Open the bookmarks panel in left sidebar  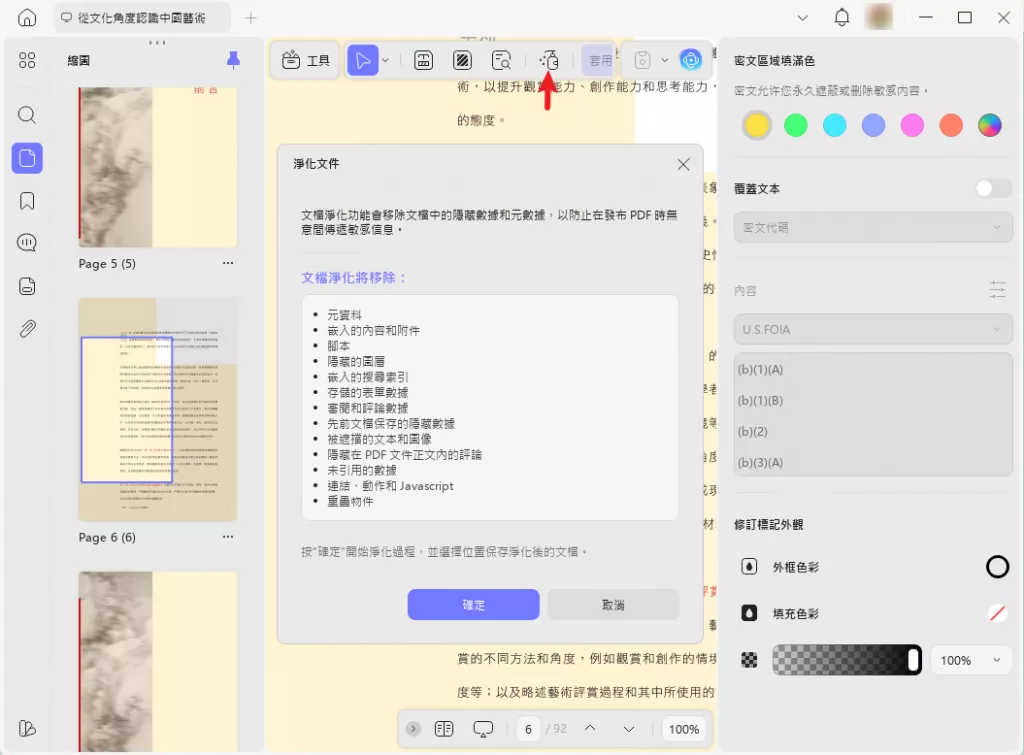[x=27, y=200]
